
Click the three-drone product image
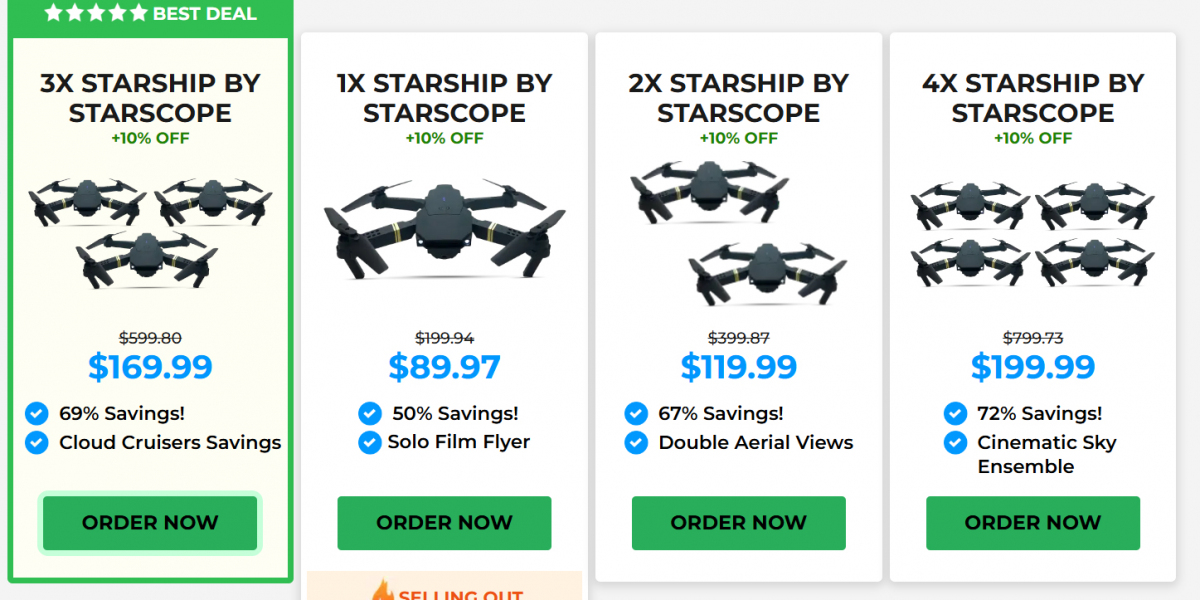150,230
